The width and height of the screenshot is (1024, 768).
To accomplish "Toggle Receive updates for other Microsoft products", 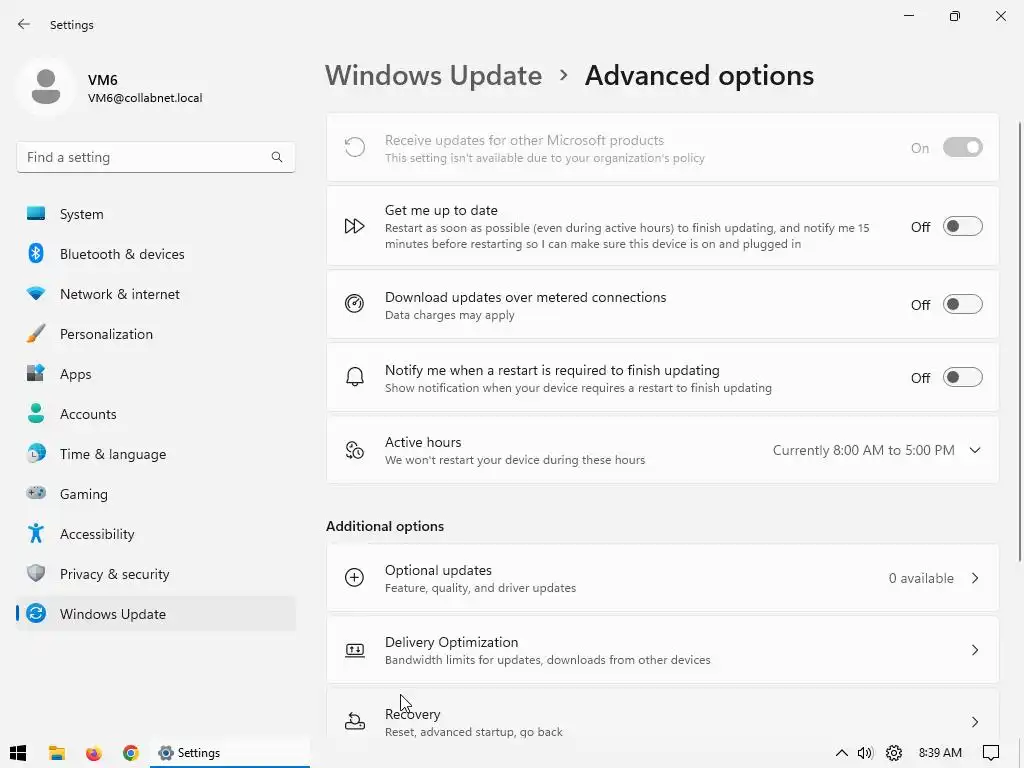I will tap(963, 148).
